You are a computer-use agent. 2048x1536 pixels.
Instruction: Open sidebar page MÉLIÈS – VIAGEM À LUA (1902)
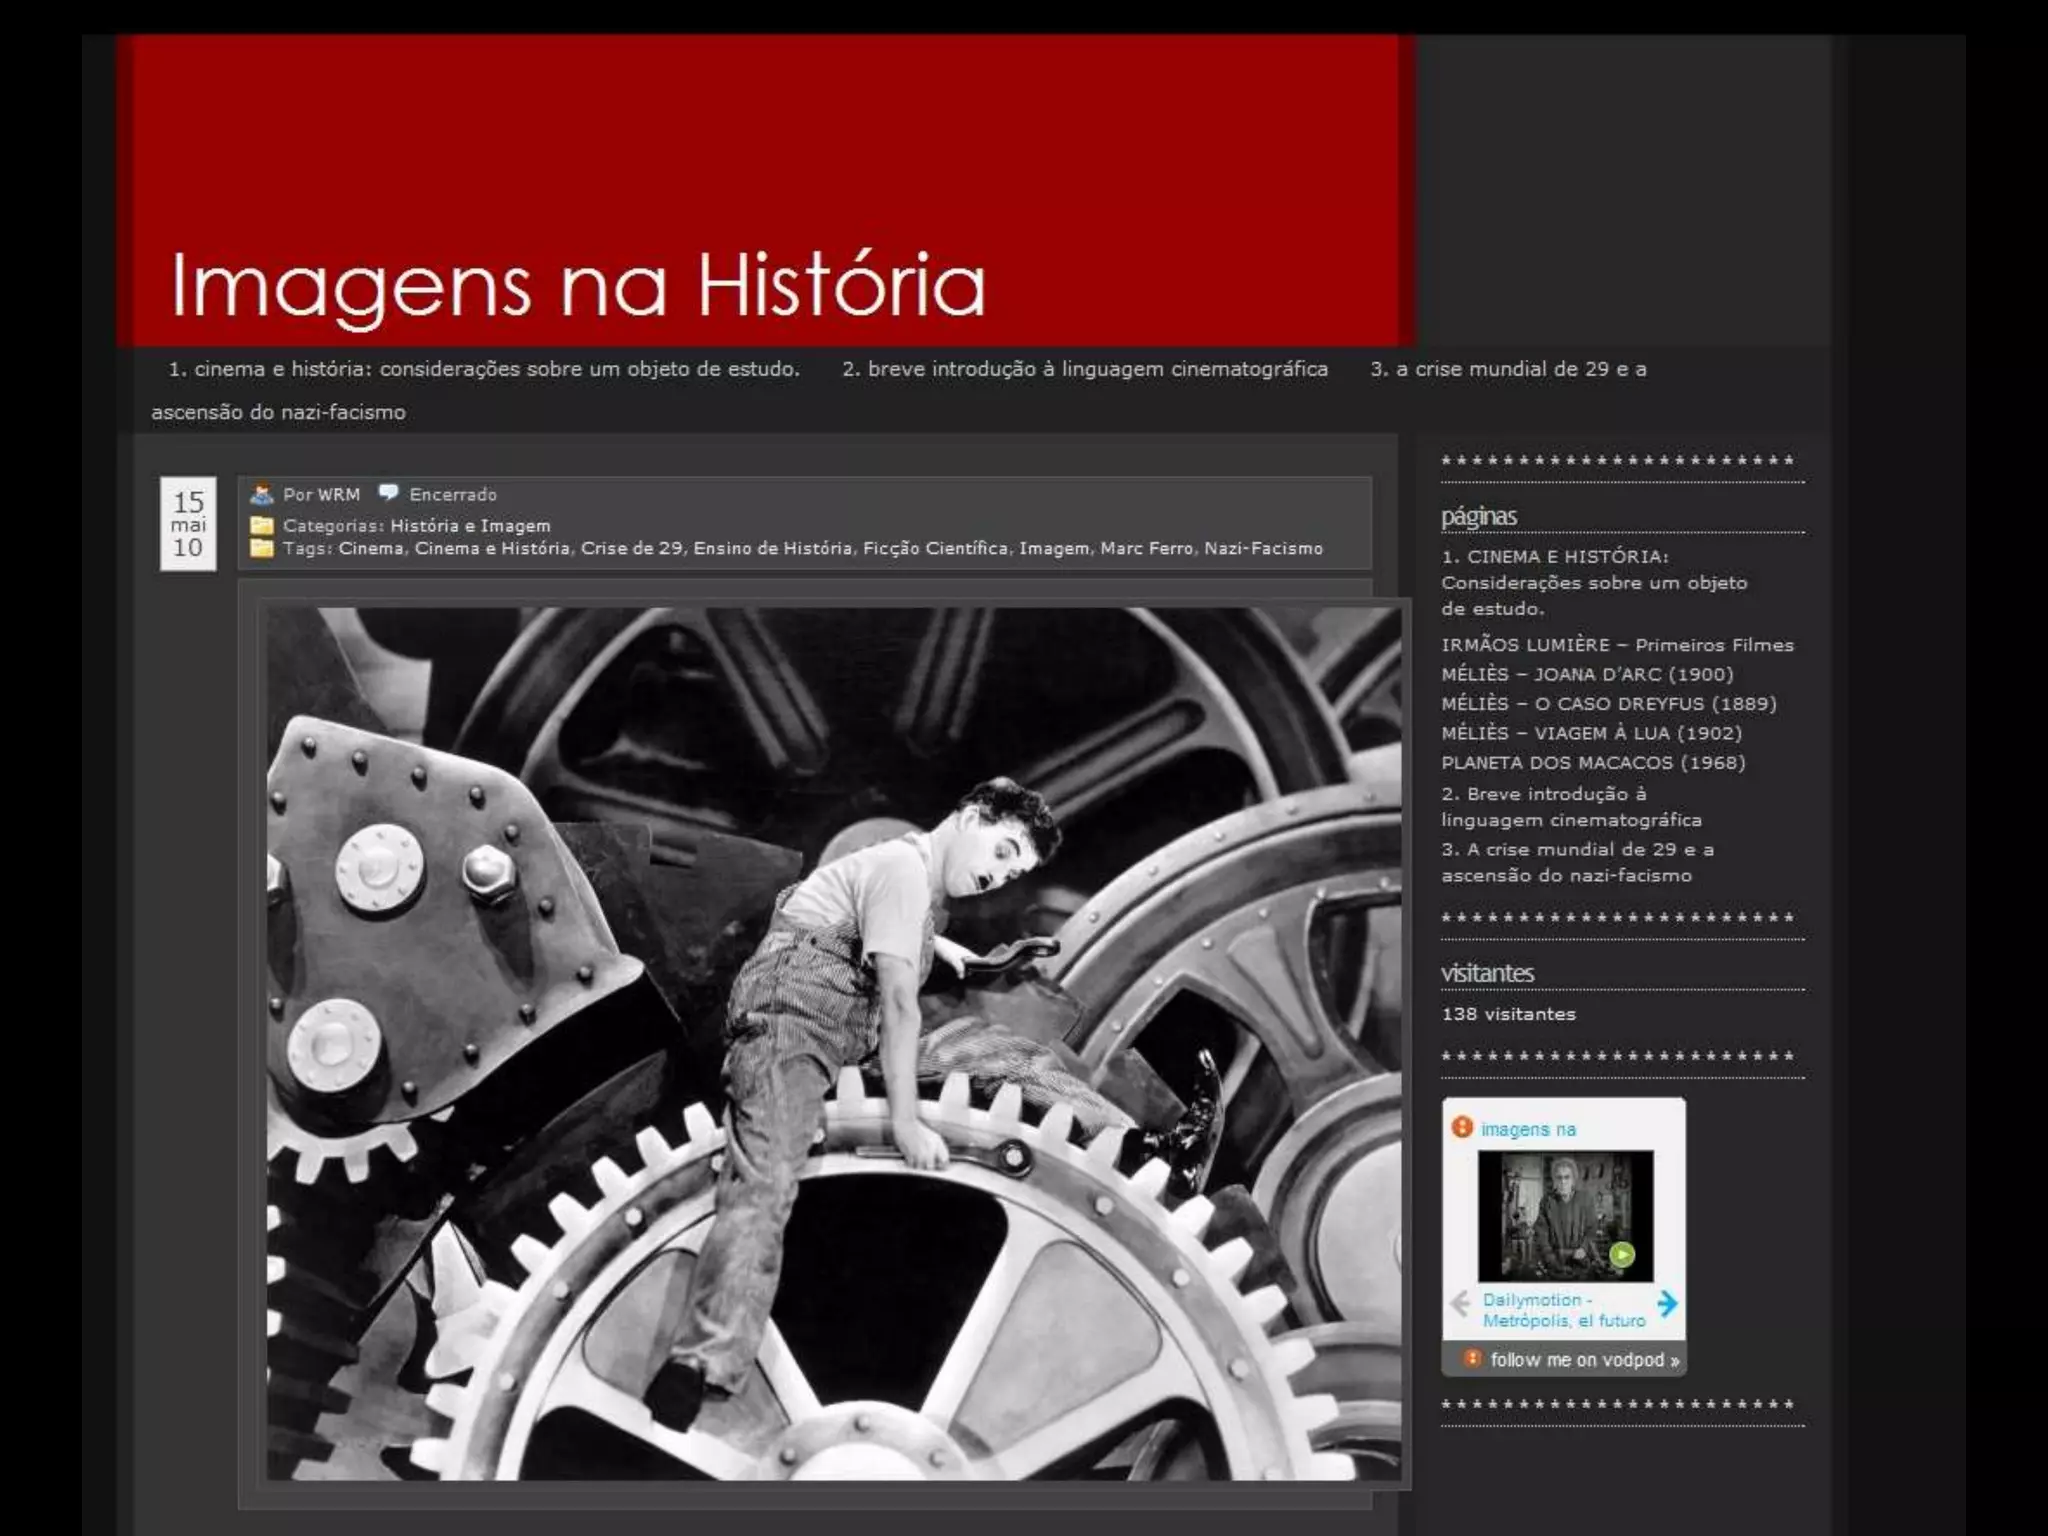pos(1591,733)
